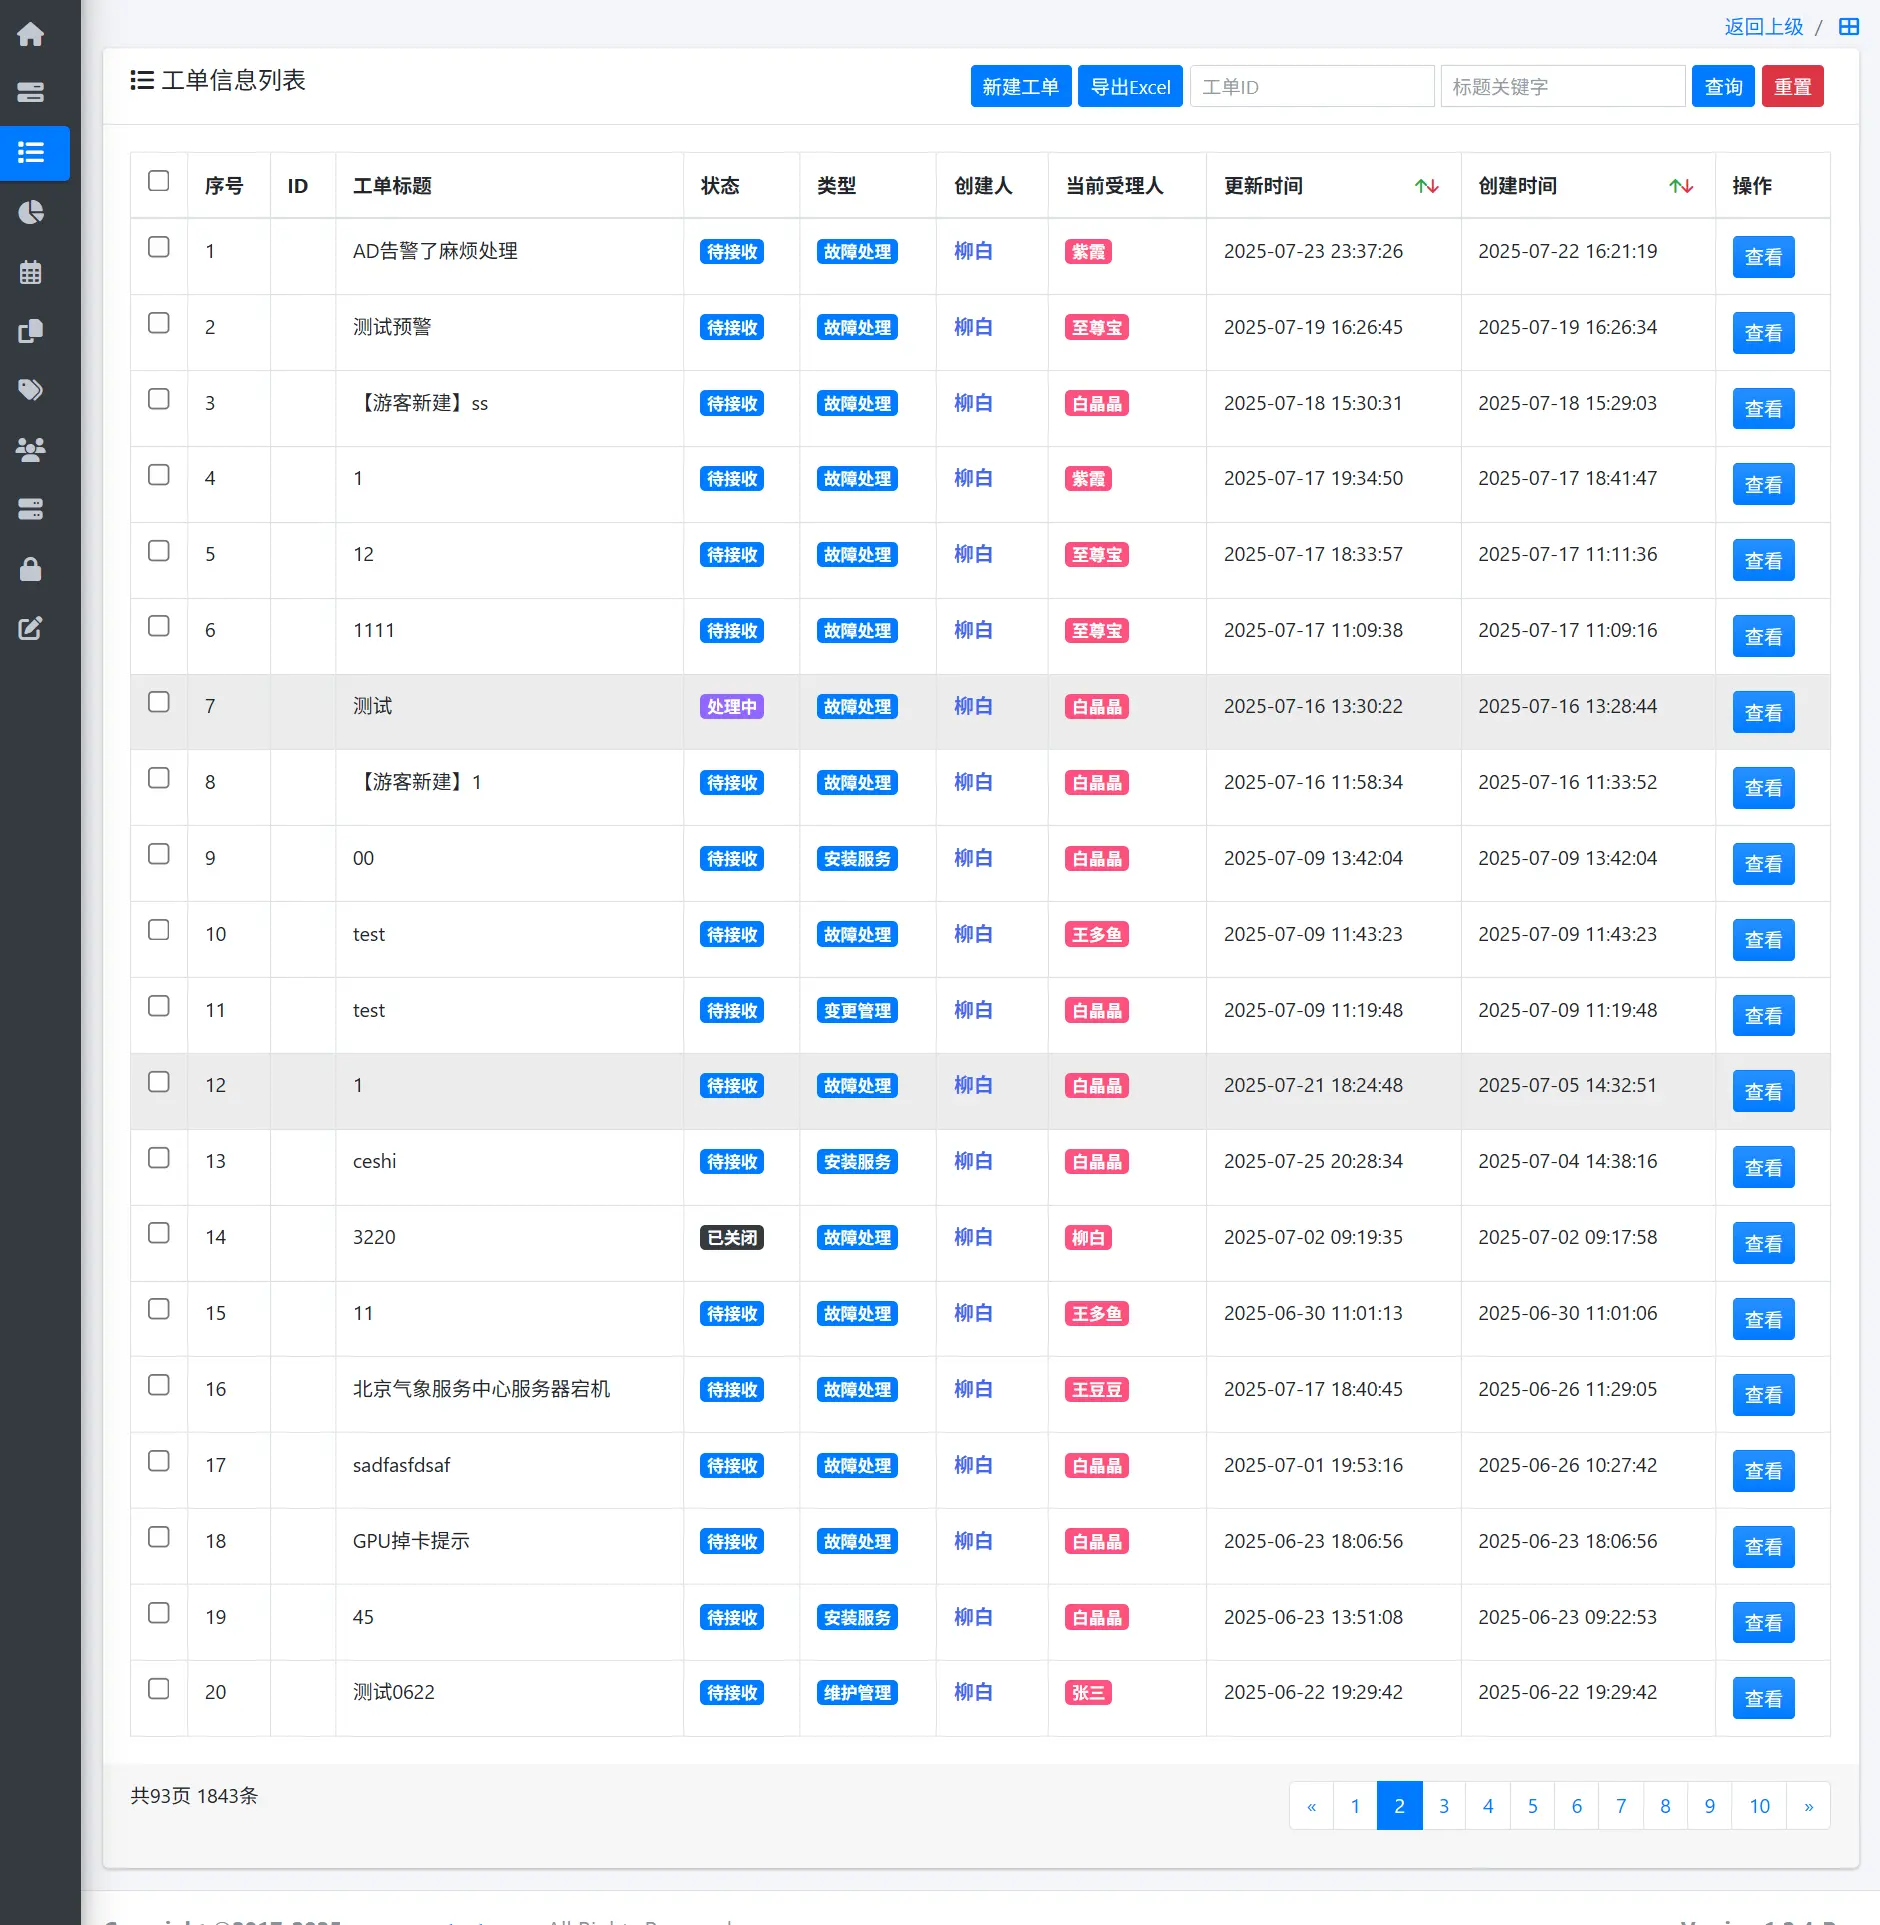Click the 导出Excel button
This screenshot has width=1880, height=1925.
1130,87
